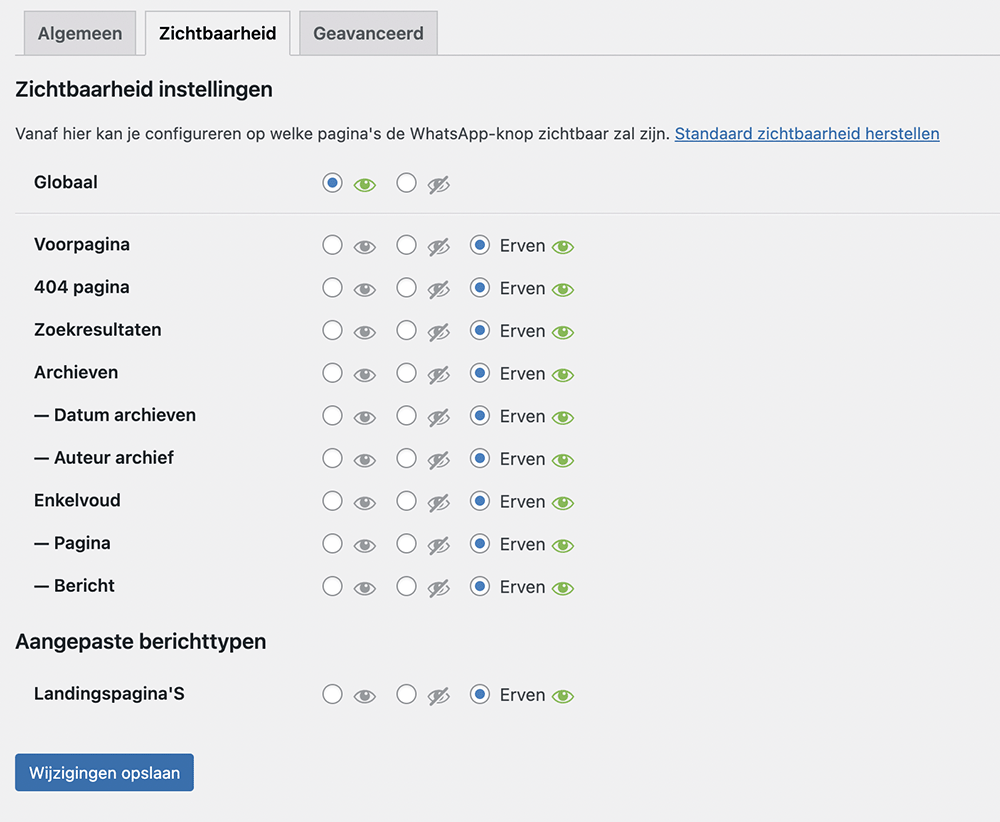Click the crossed-out eye icon for Globaal

click(x=438, y=184)
